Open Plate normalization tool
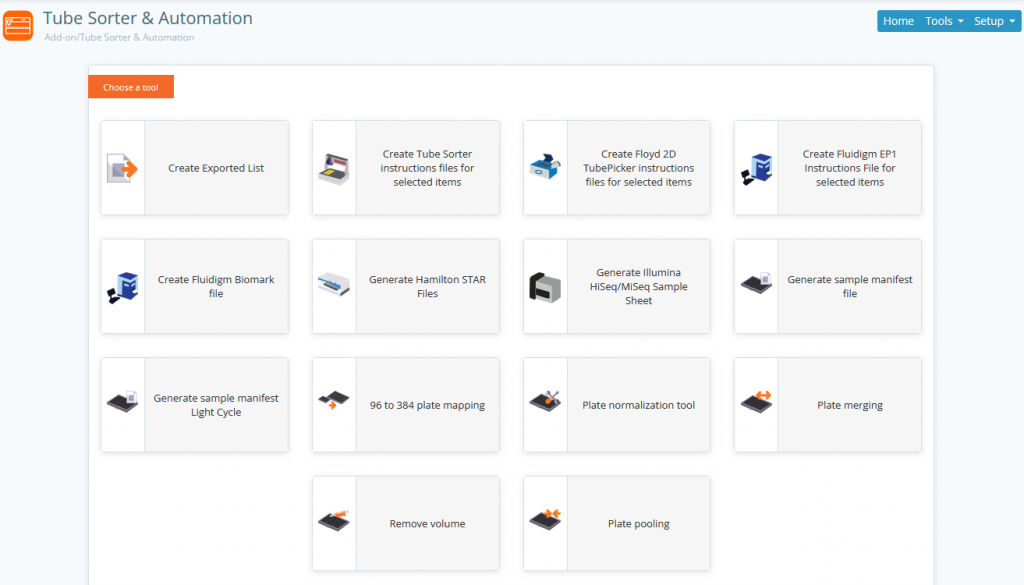The width and height of the screenshot is (1024, 585). 616,405
